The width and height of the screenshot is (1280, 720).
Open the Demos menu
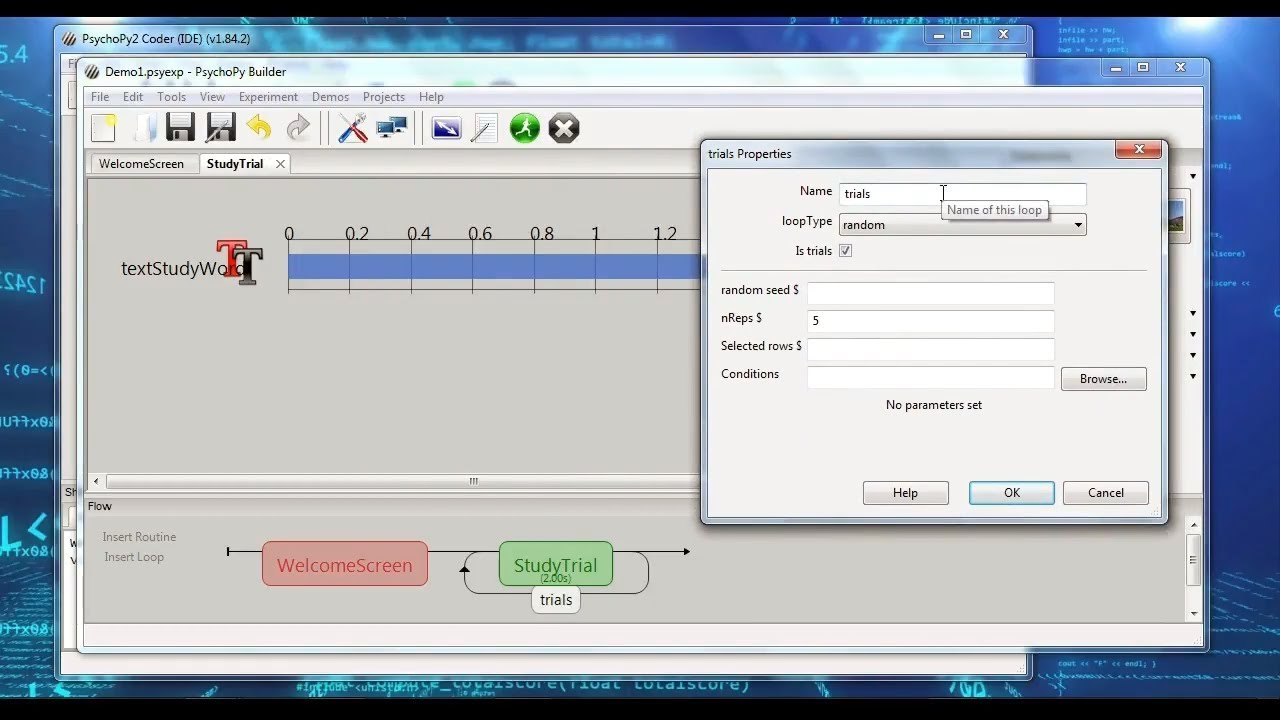point(330,97)
